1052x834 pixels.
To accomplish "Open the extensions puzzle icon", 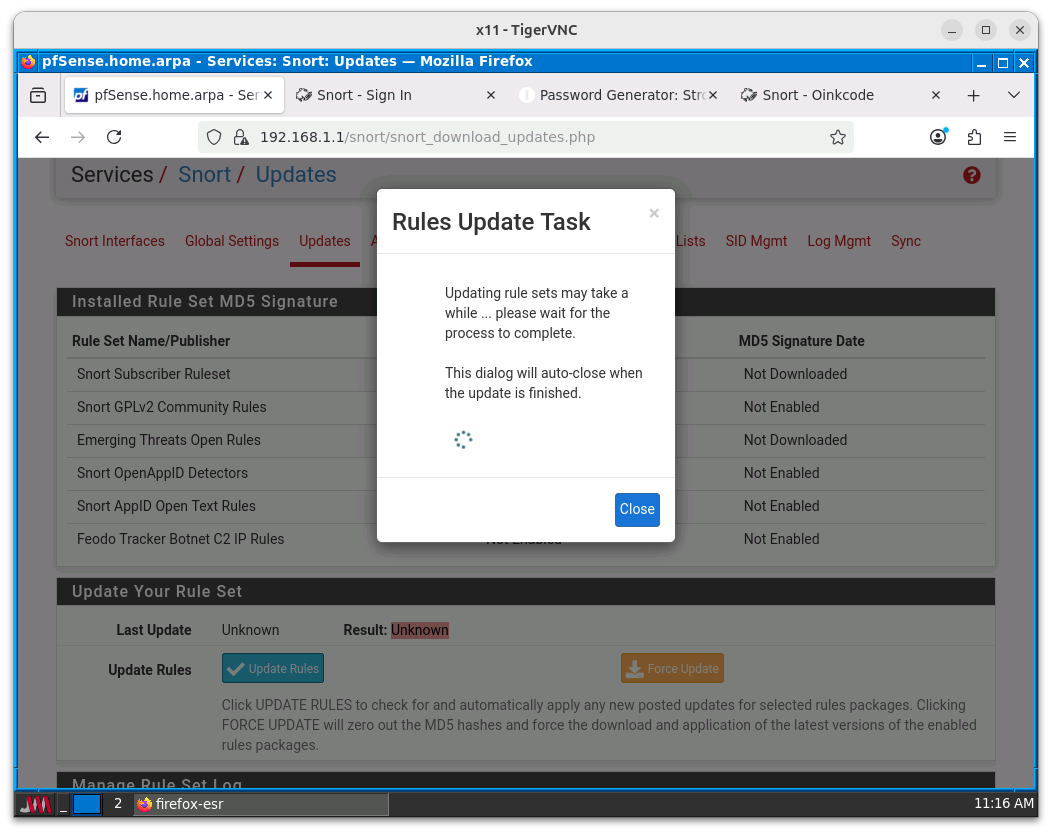I will 974,137.
